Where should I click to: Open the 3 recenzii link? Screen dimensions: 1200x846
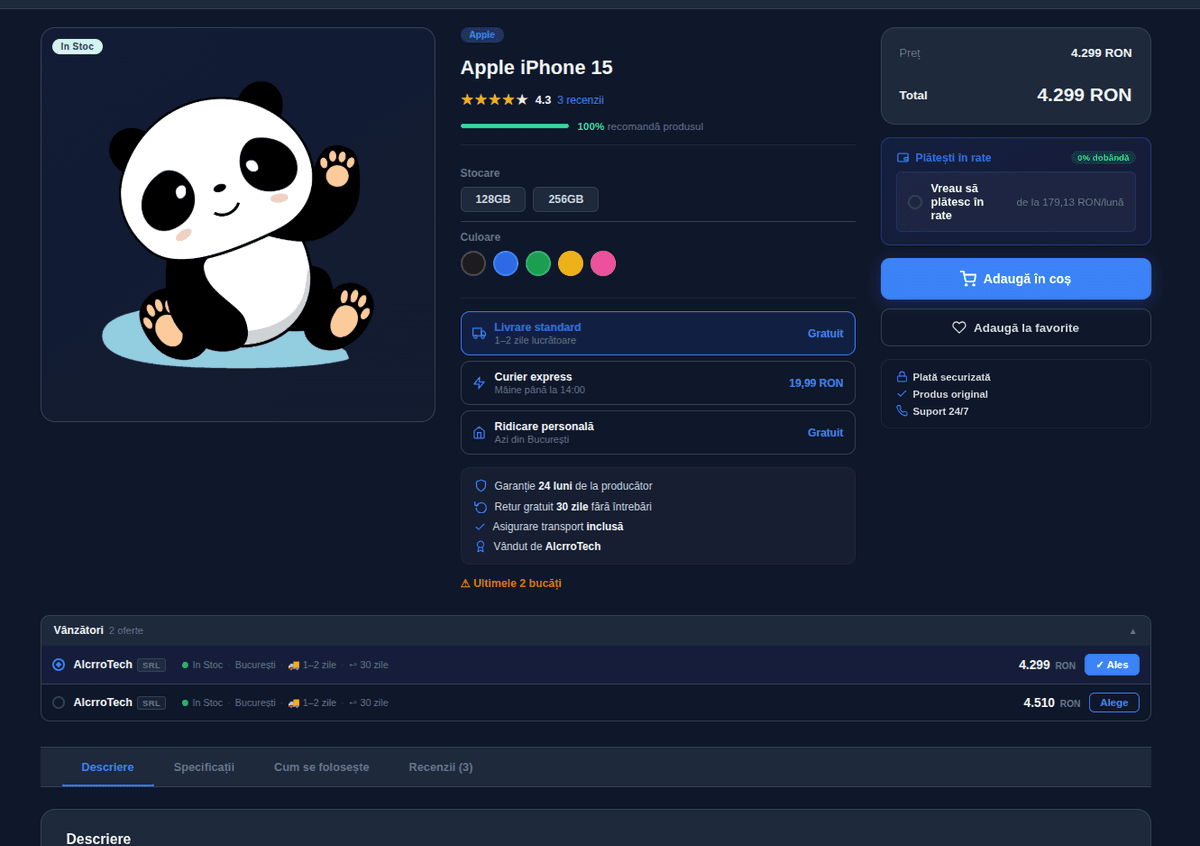[580, 100]
